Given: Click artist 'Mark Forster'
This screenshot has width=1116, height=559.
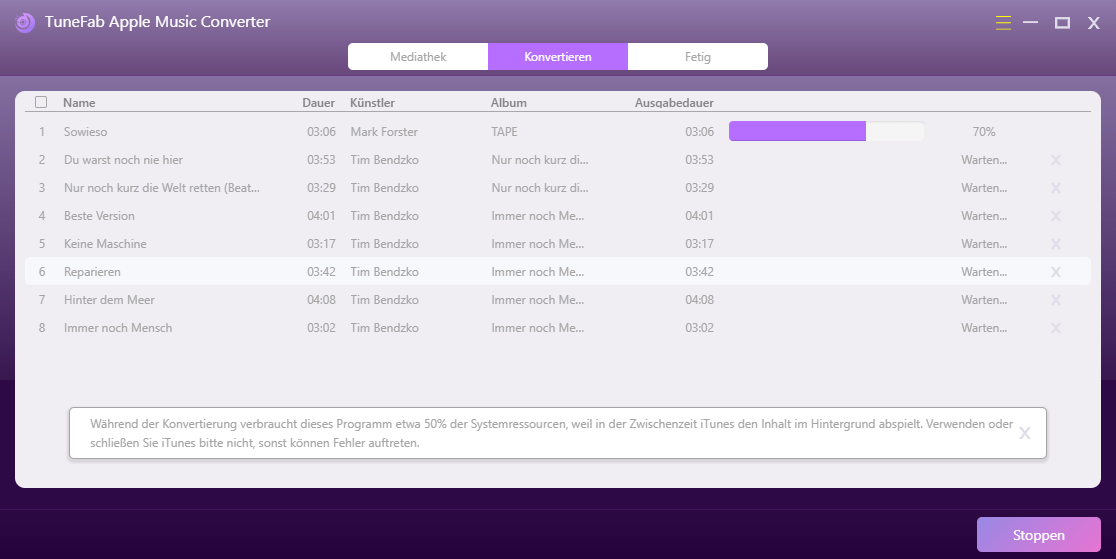Looking at the screenshot, I should point(384,132).
